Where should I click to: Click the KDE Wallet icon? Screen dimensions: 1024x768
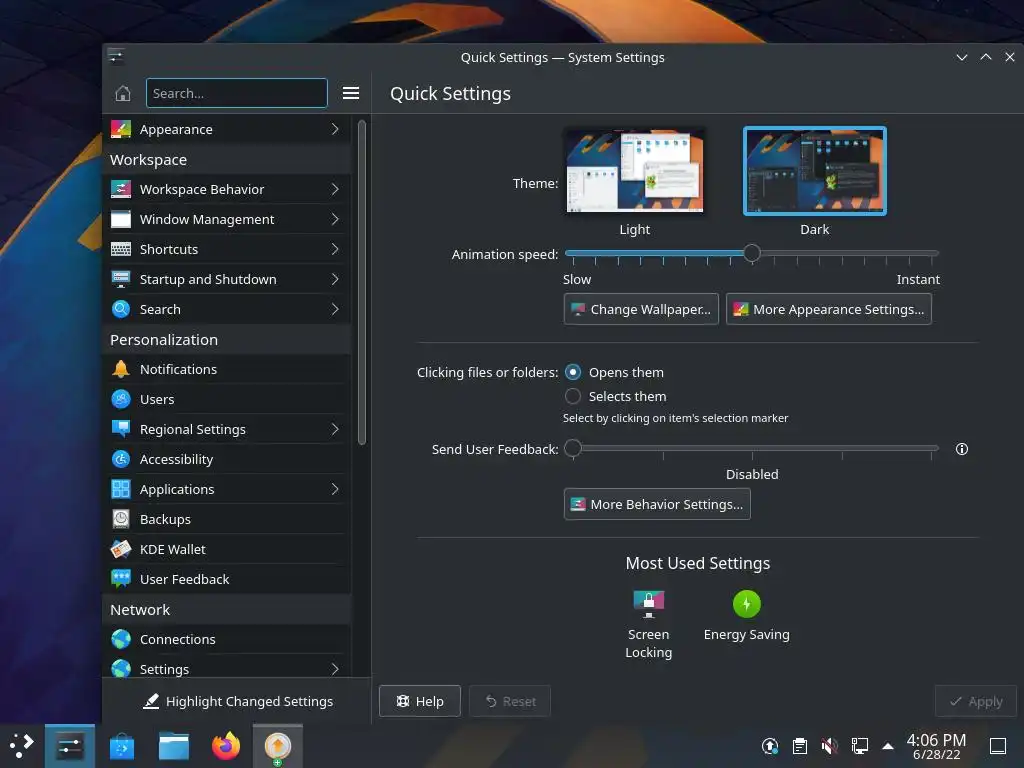click(x=121, y=549)
